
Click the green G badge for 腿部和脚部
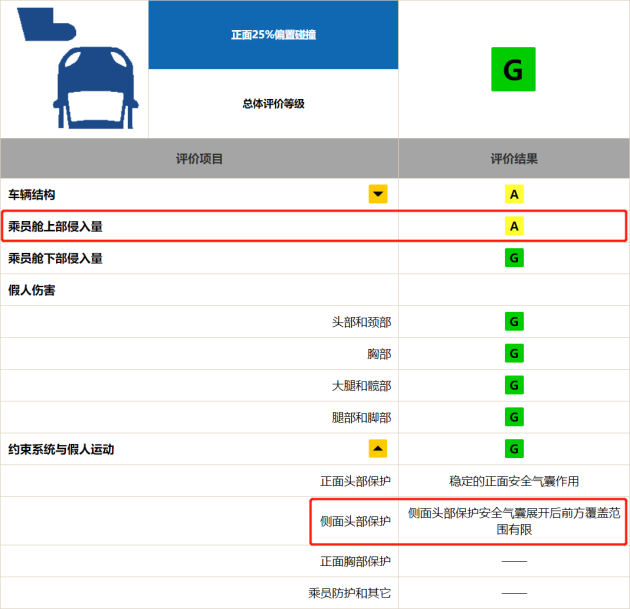514,417
